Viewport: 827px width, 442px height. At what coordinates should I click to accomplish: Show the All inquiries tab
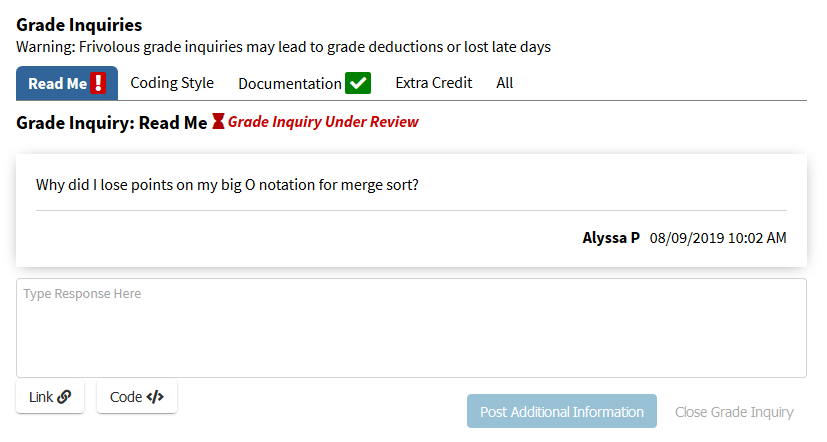[x=505, y=83]
